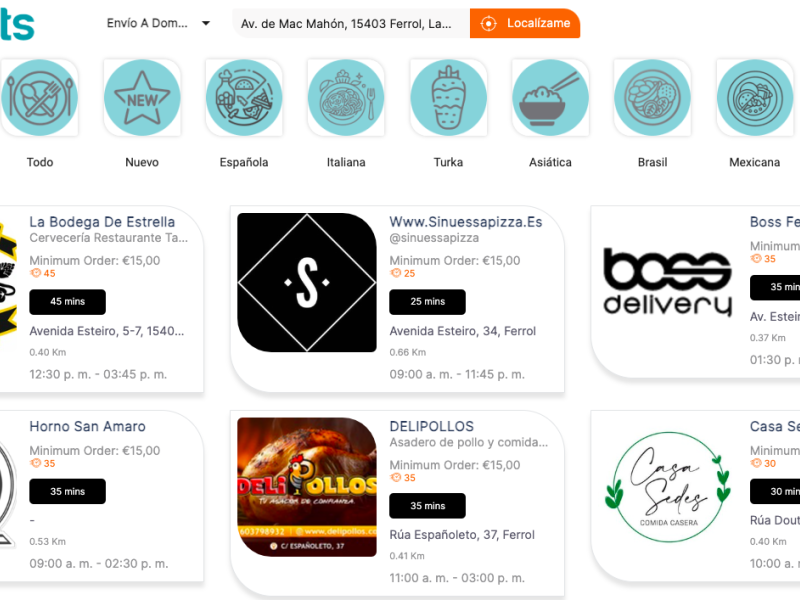Select the Todo category icon
800x600 pixels.
(x=40, y=97)
